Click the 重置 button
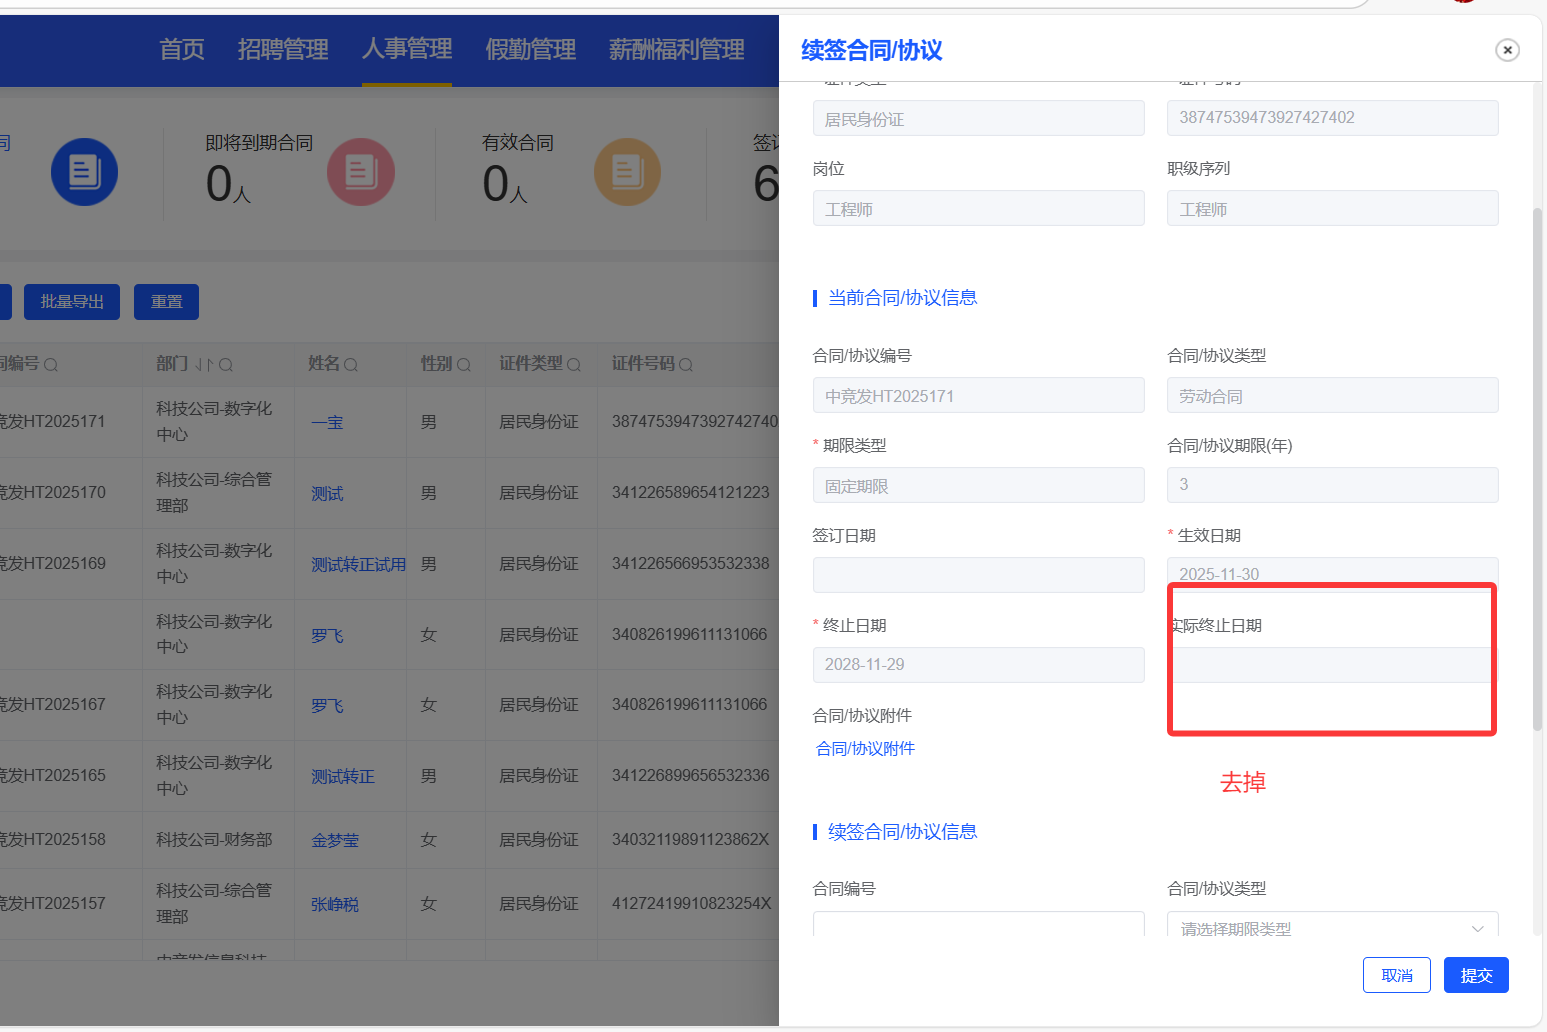 166,302
